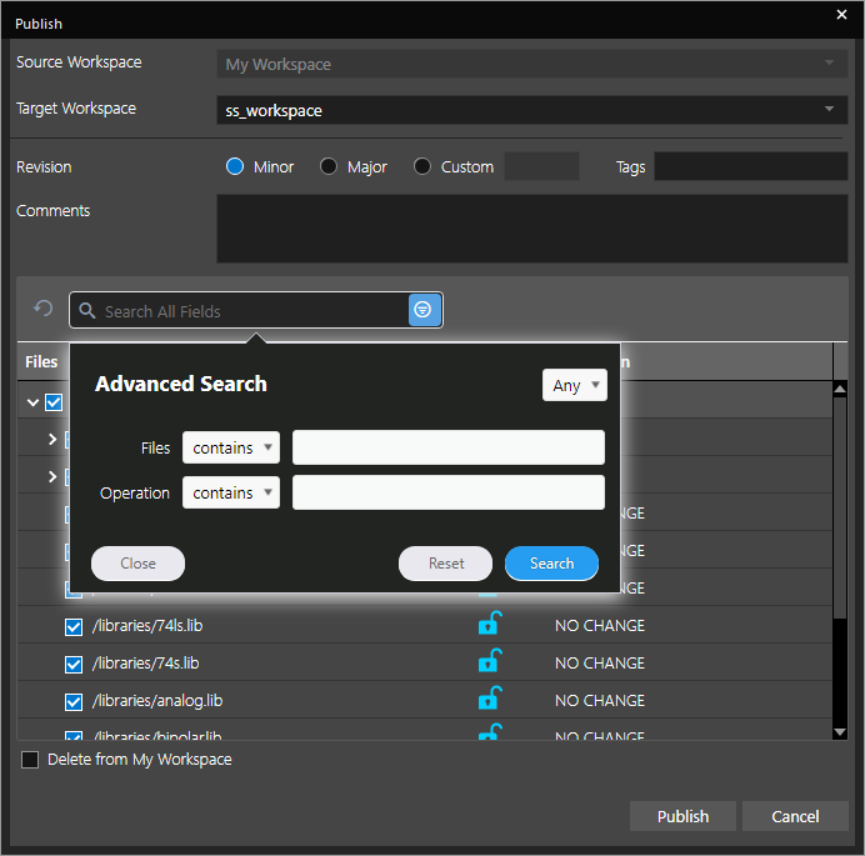Click the advanced search filter icon
Image resolution: width=865 pixels, height=856 pixels.
[424, 310]
